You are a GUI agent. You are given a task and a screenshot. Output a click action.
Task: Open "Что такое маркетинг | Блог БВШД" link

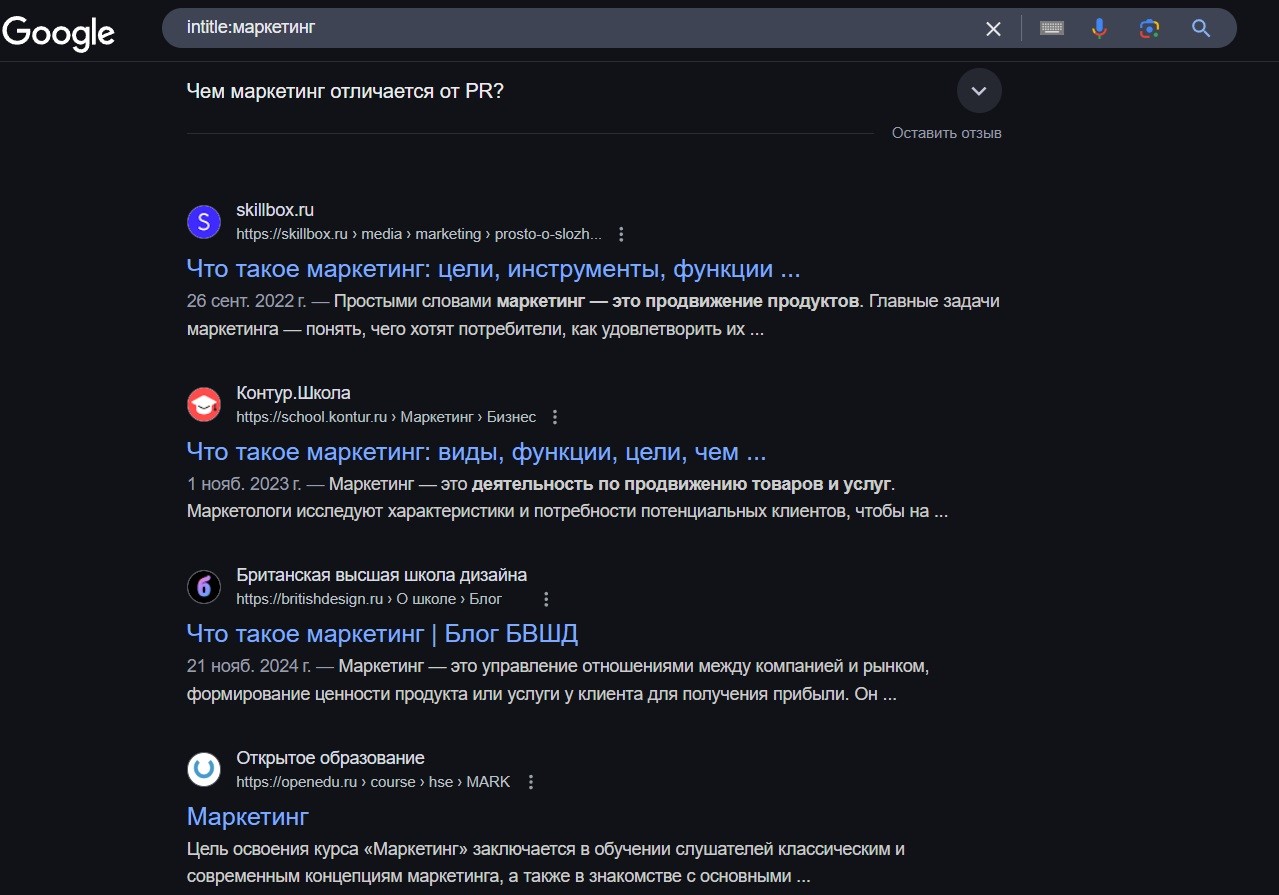pos(382,634)
